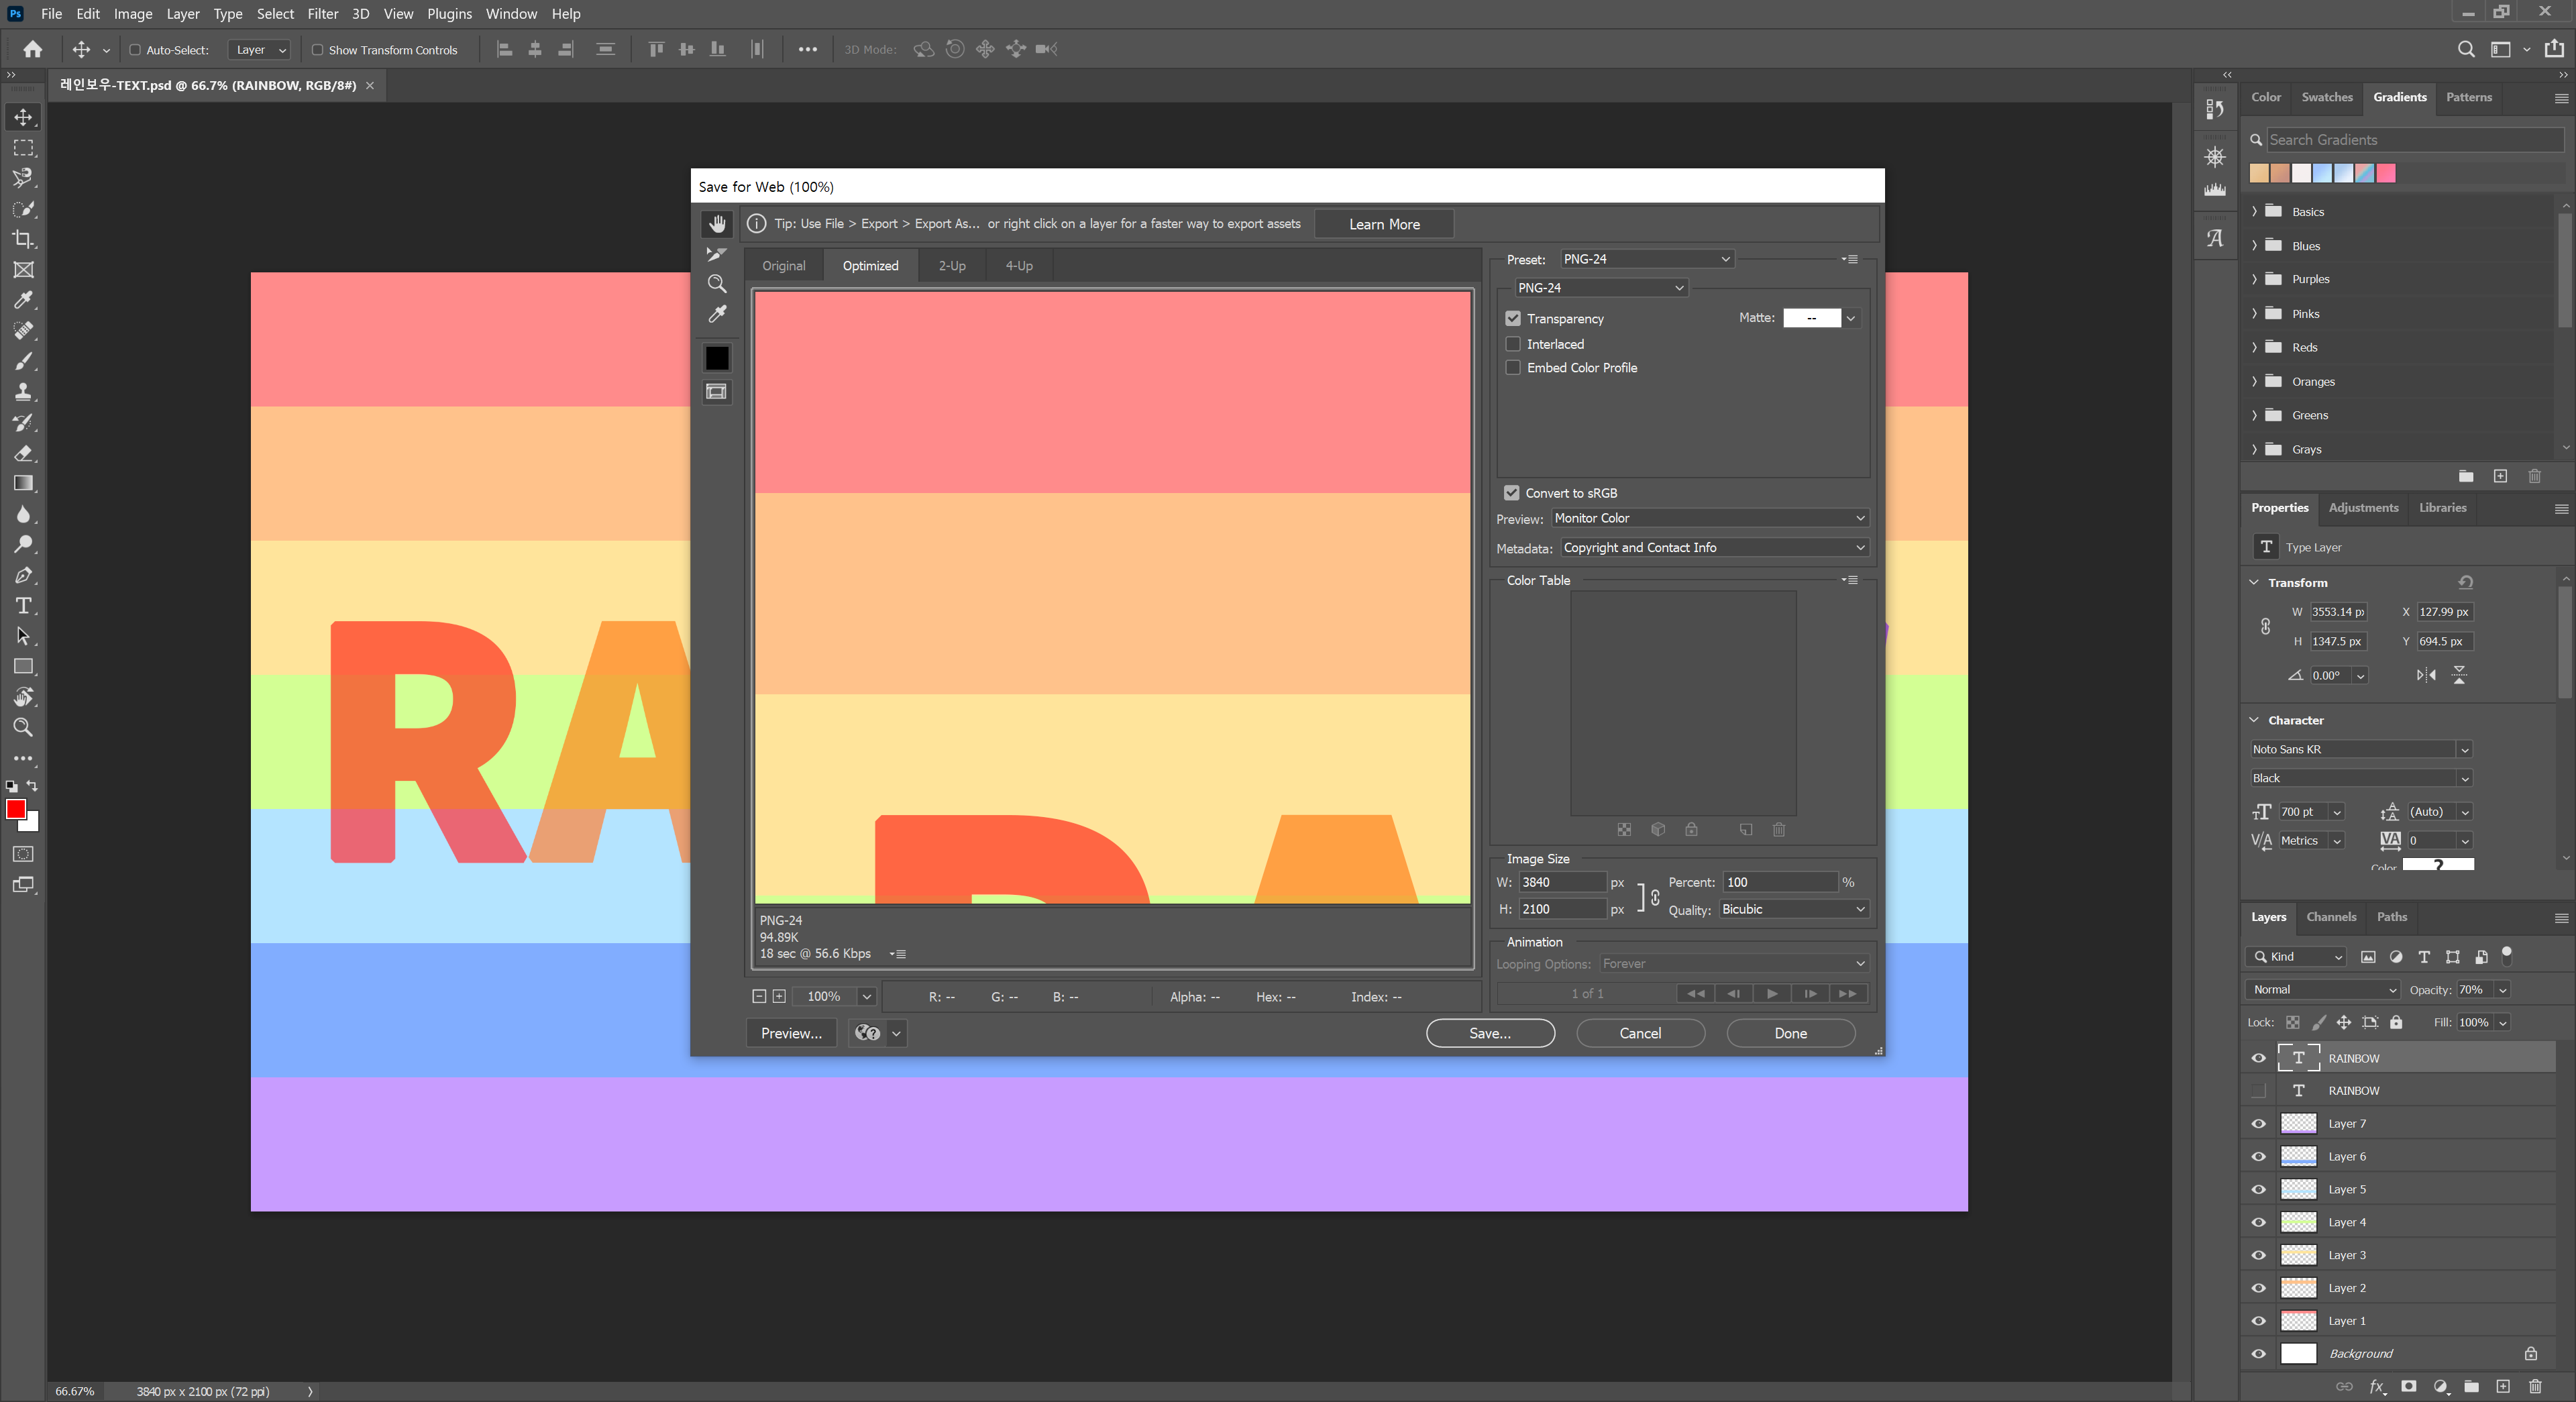Select the Slice Select tool in dialog
2576x1402 pixels.
(x=717, y=254)
